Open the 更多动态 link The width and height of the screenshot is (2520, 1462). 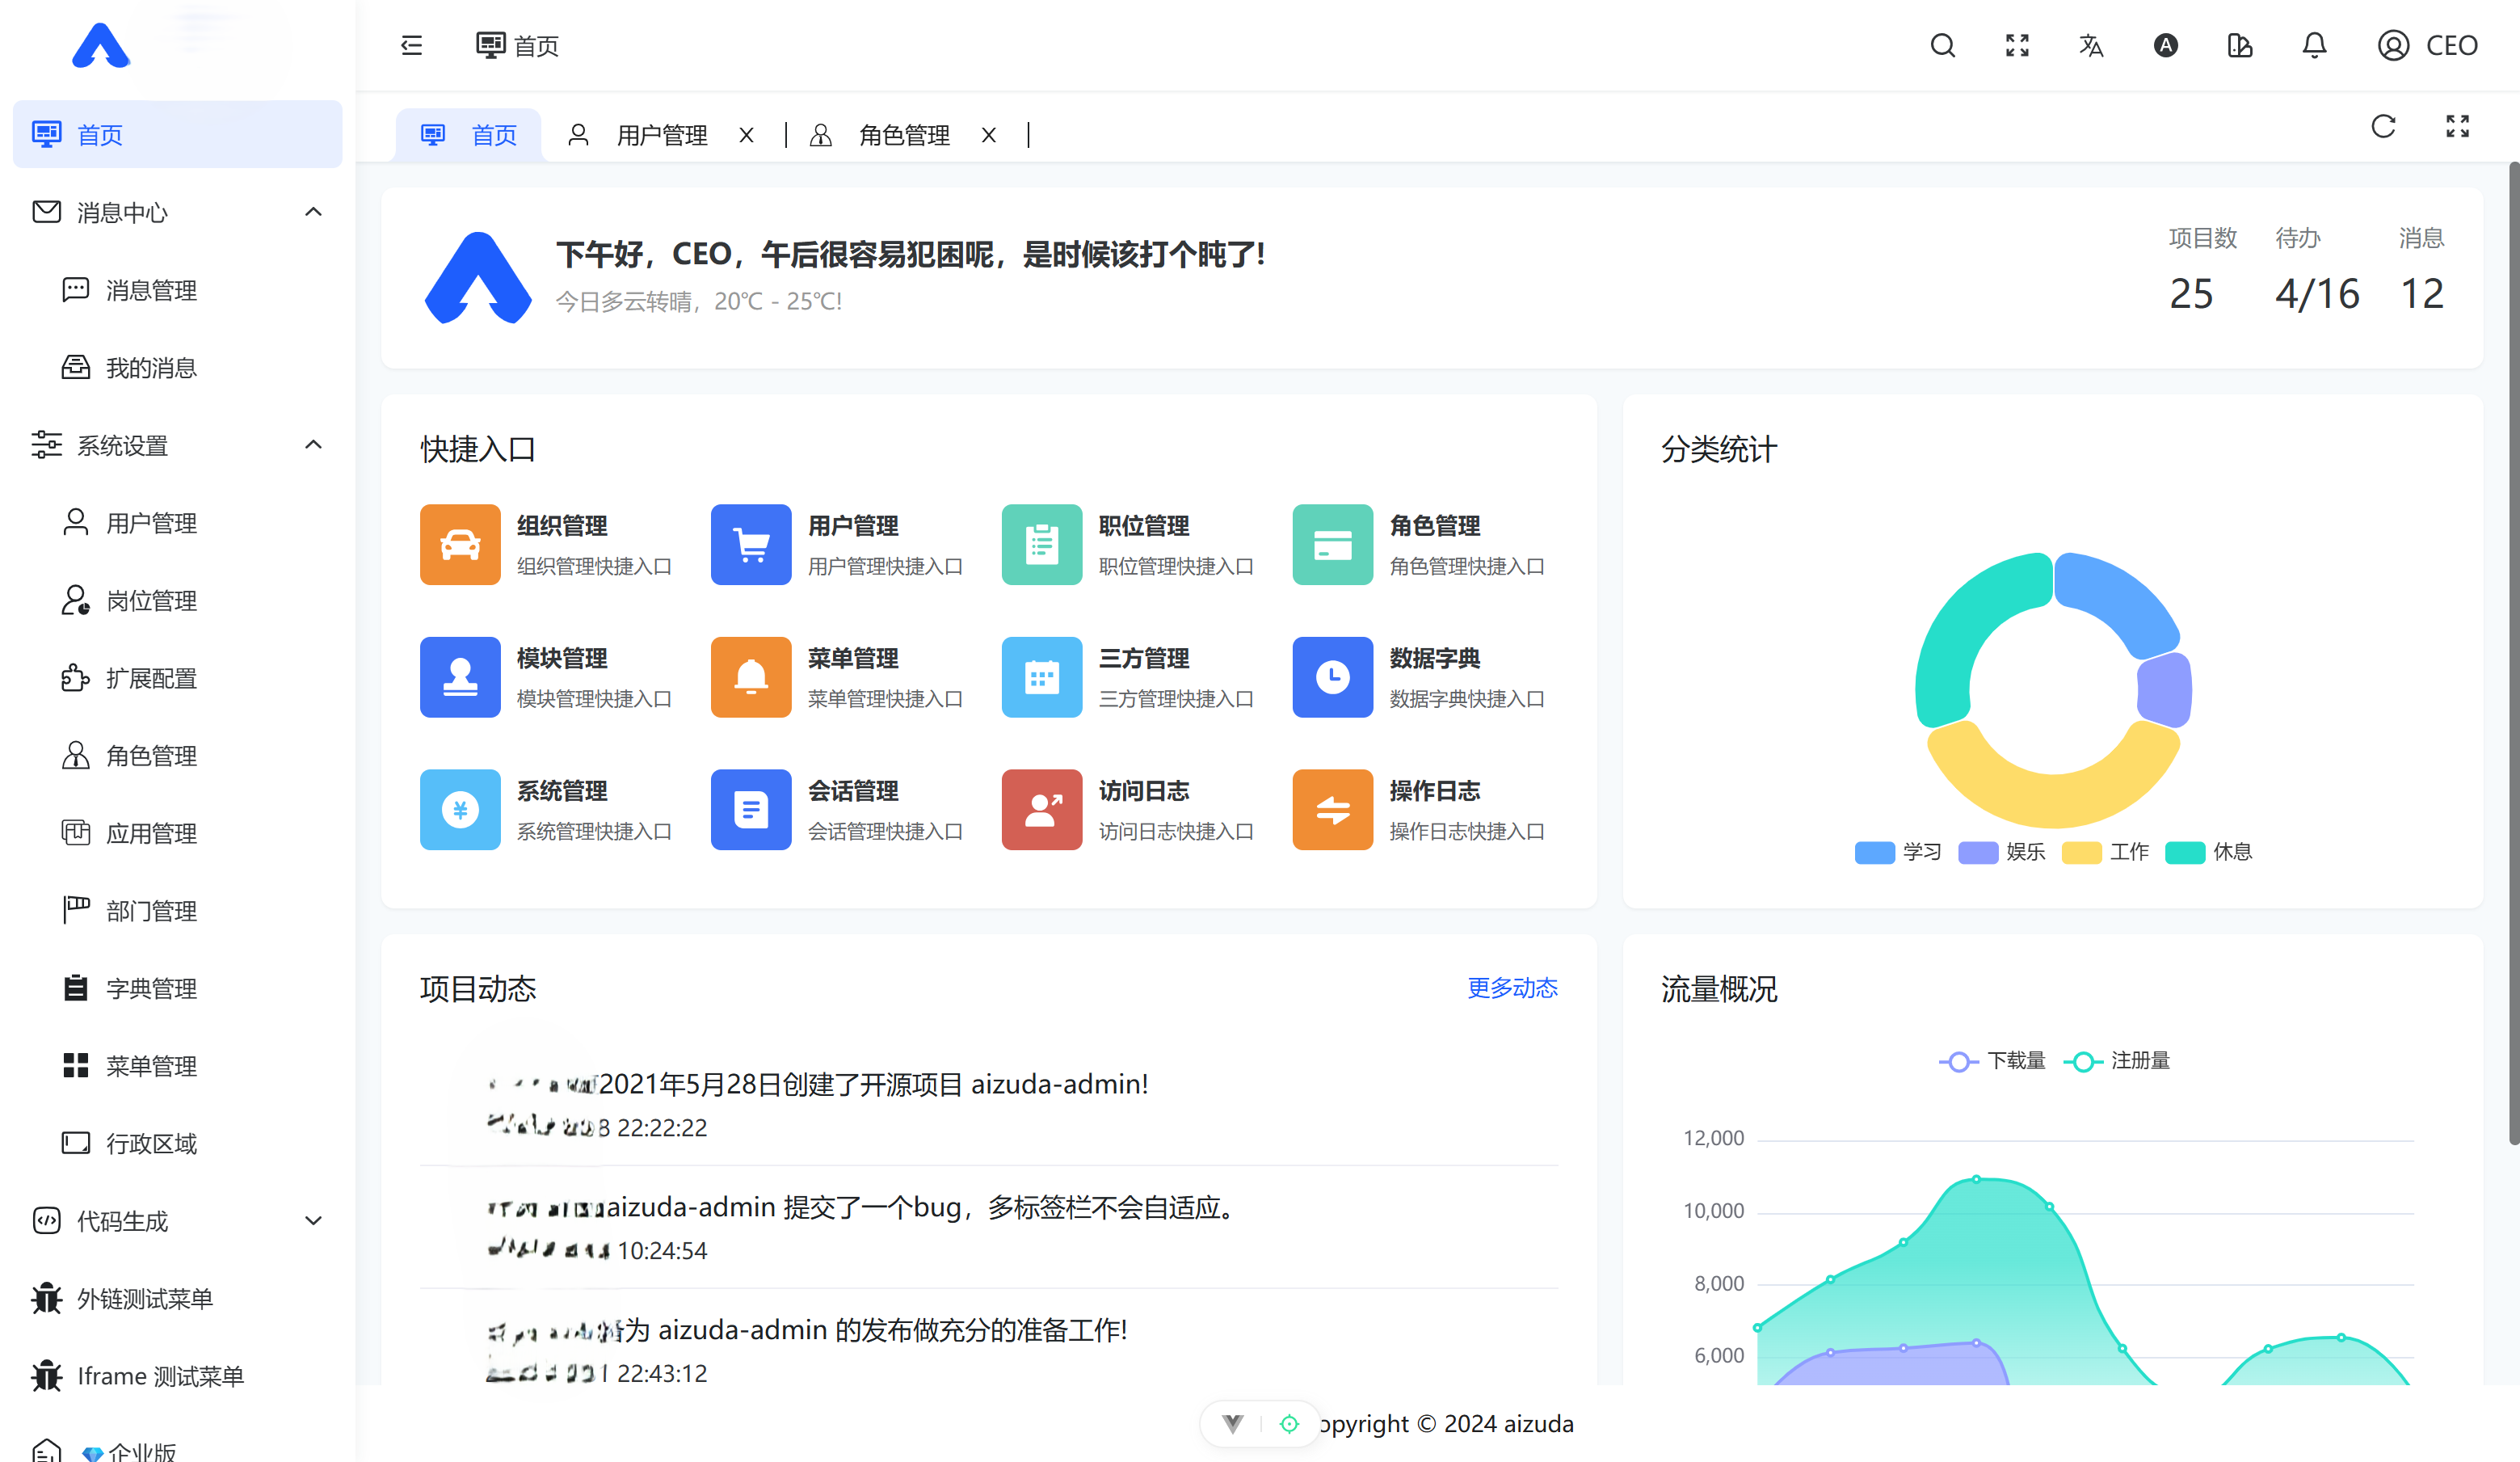pos(1512,988)
